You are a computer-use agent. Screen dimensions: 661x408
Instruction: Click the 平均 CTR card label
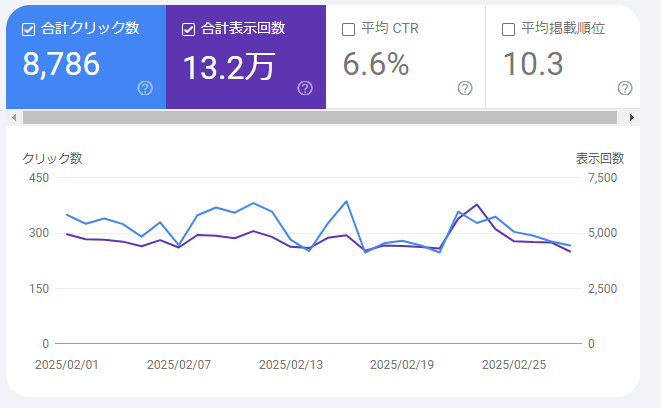tap(390, 28)
